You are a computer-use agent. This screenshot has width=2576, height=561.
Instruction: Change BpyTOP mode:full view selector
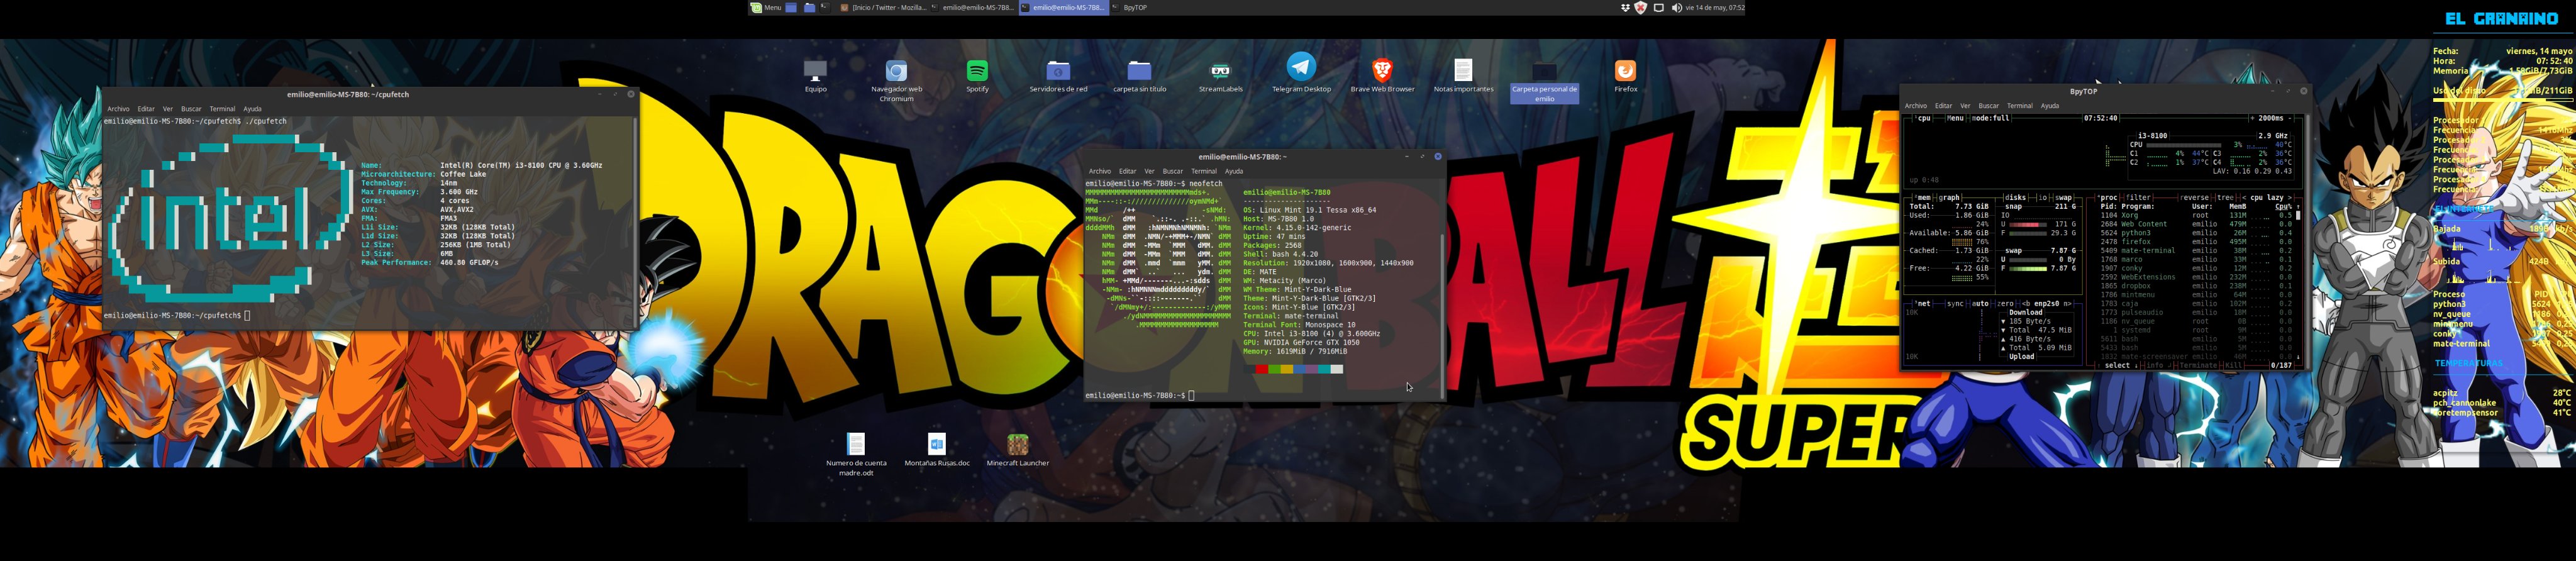click(1990, 118)
